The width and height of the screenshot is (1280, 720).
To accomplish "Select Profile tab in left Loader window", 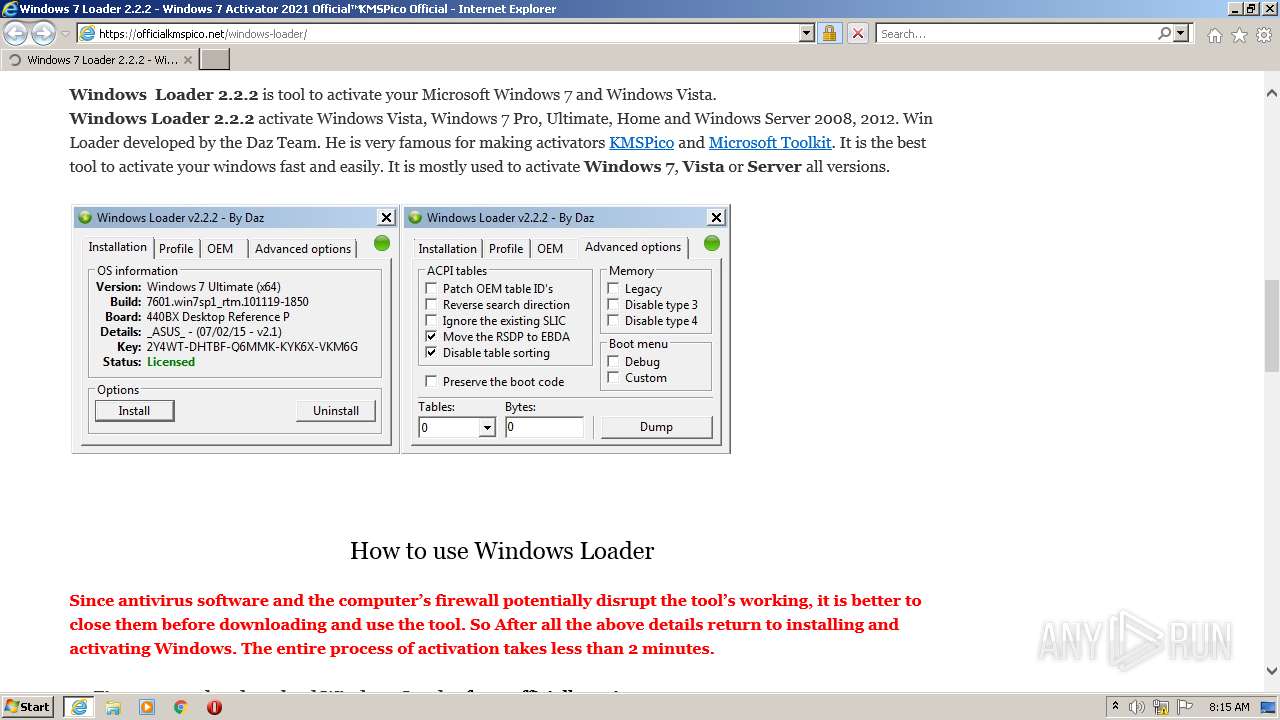I will pos(176,249).
